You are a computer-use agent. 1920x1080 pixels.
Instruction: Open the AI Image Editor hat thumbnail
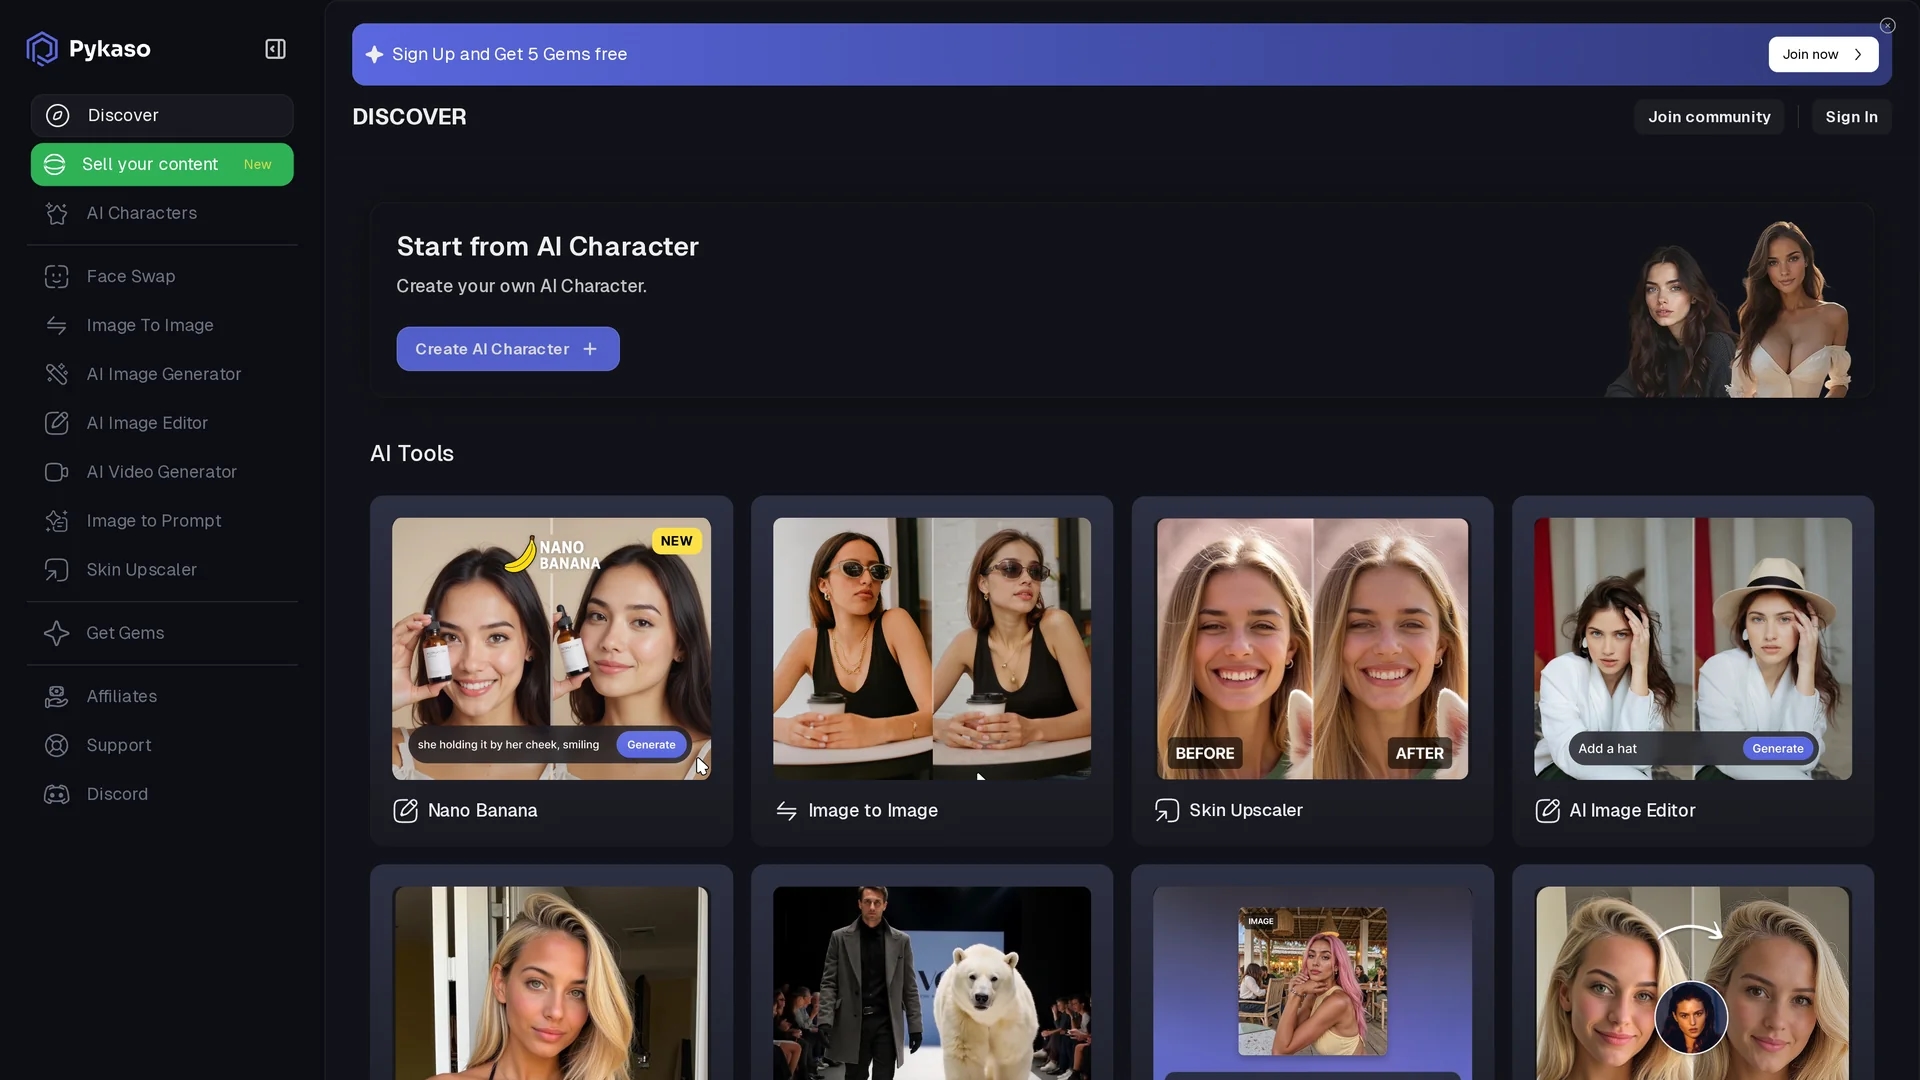click(1693, 649)
